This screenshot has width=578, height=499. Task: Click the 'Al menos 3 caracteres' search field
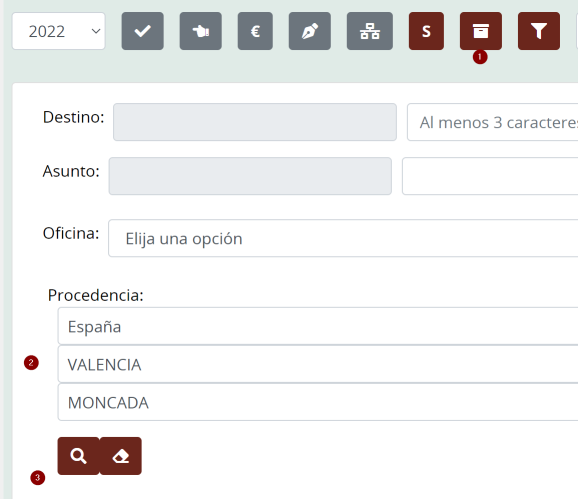[492, 122]
